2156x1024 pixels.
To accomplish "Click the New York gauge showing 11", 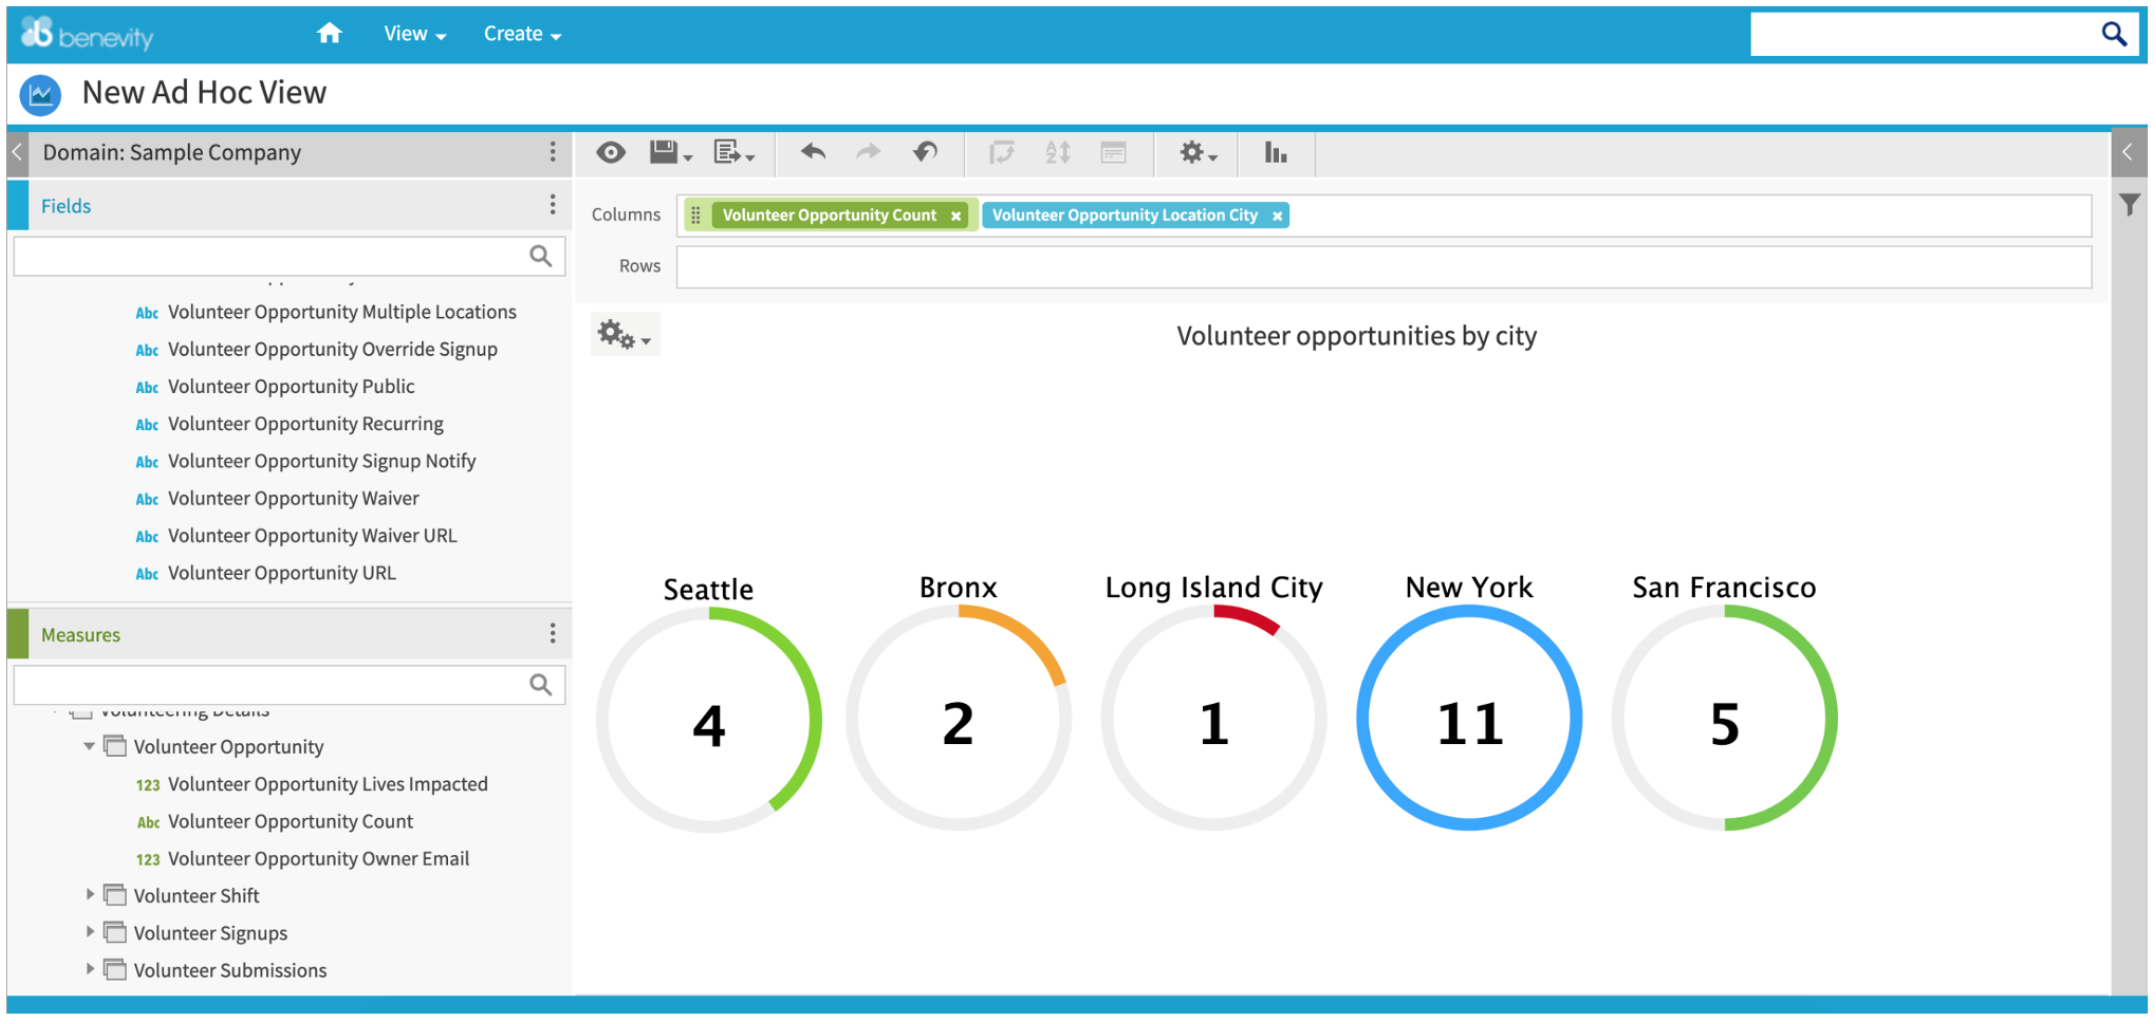I will [1468, 718].
